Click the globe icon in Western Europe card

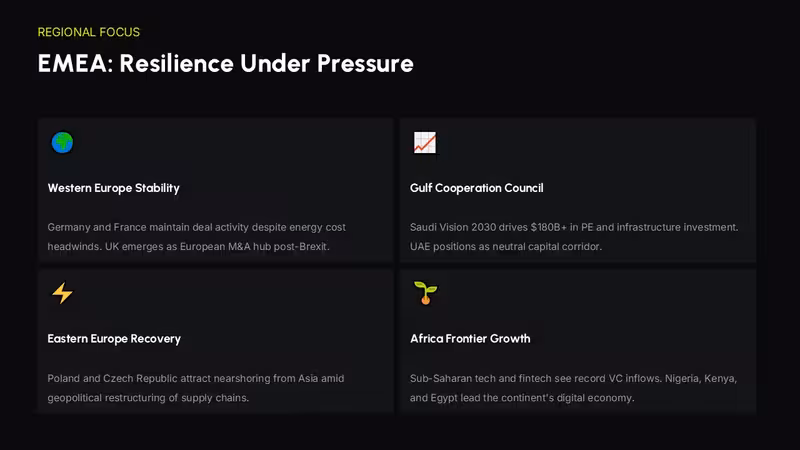click(x=62, y=142)
